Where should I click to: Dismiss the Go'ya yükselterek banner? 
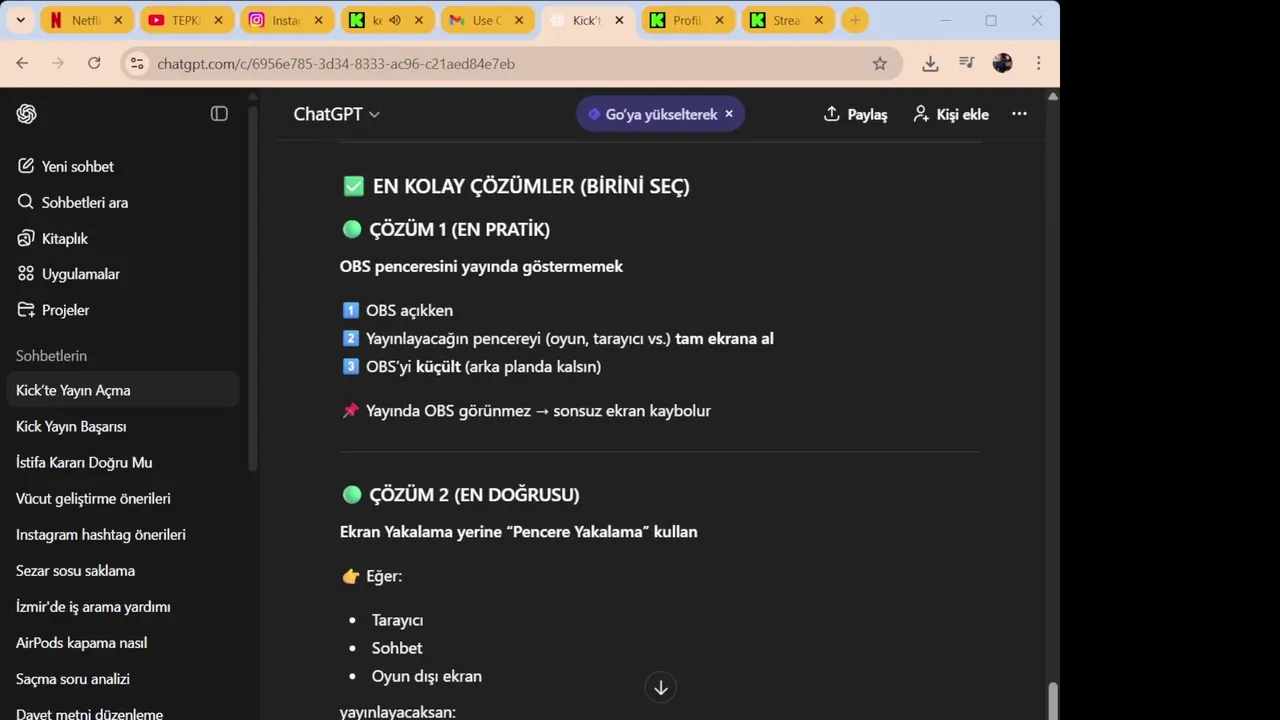click(729, 114)
